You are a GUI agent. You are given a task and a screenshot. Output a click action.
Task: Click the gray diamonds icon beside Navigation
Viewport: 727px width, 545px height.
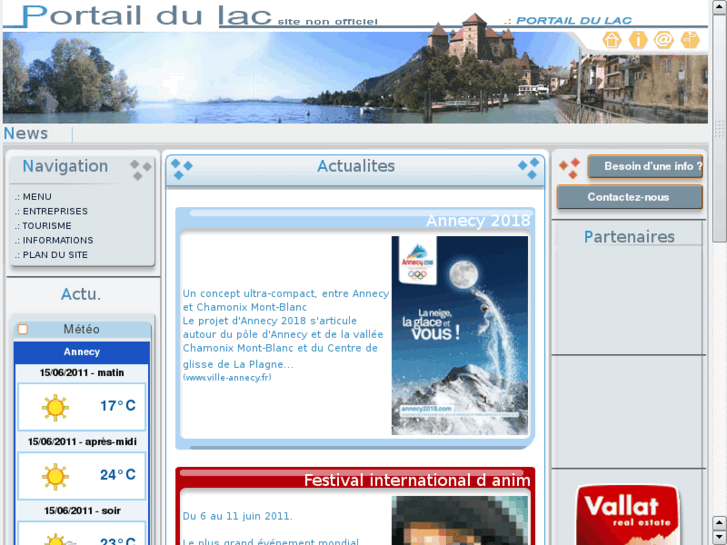[x=140, y=170]
